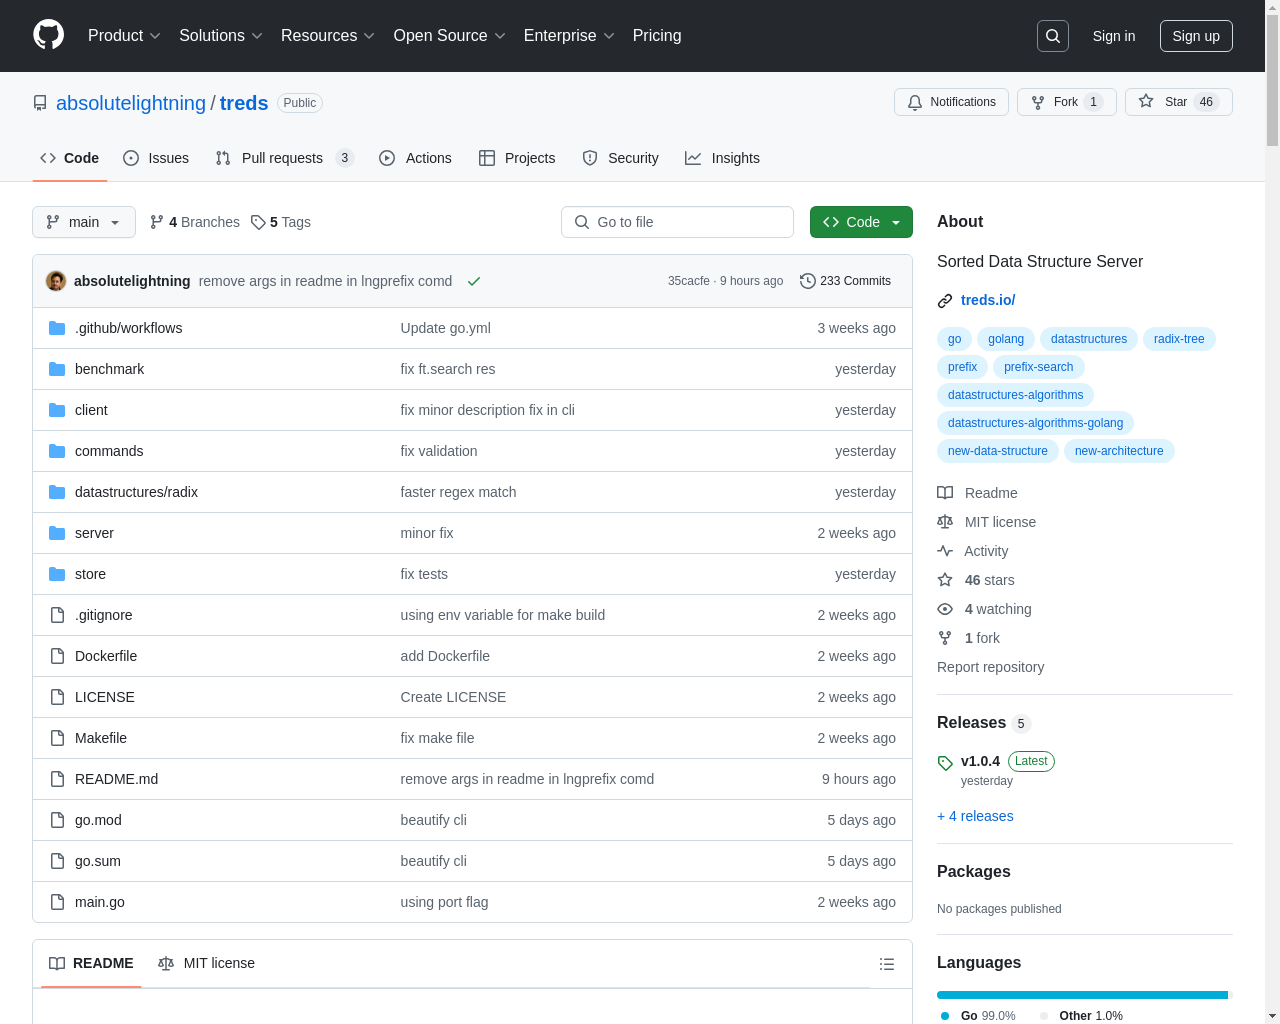Viewport: 1280px width, 1024px height.
Task: Open the go.mod file
Action: click(x=98, y=820)
